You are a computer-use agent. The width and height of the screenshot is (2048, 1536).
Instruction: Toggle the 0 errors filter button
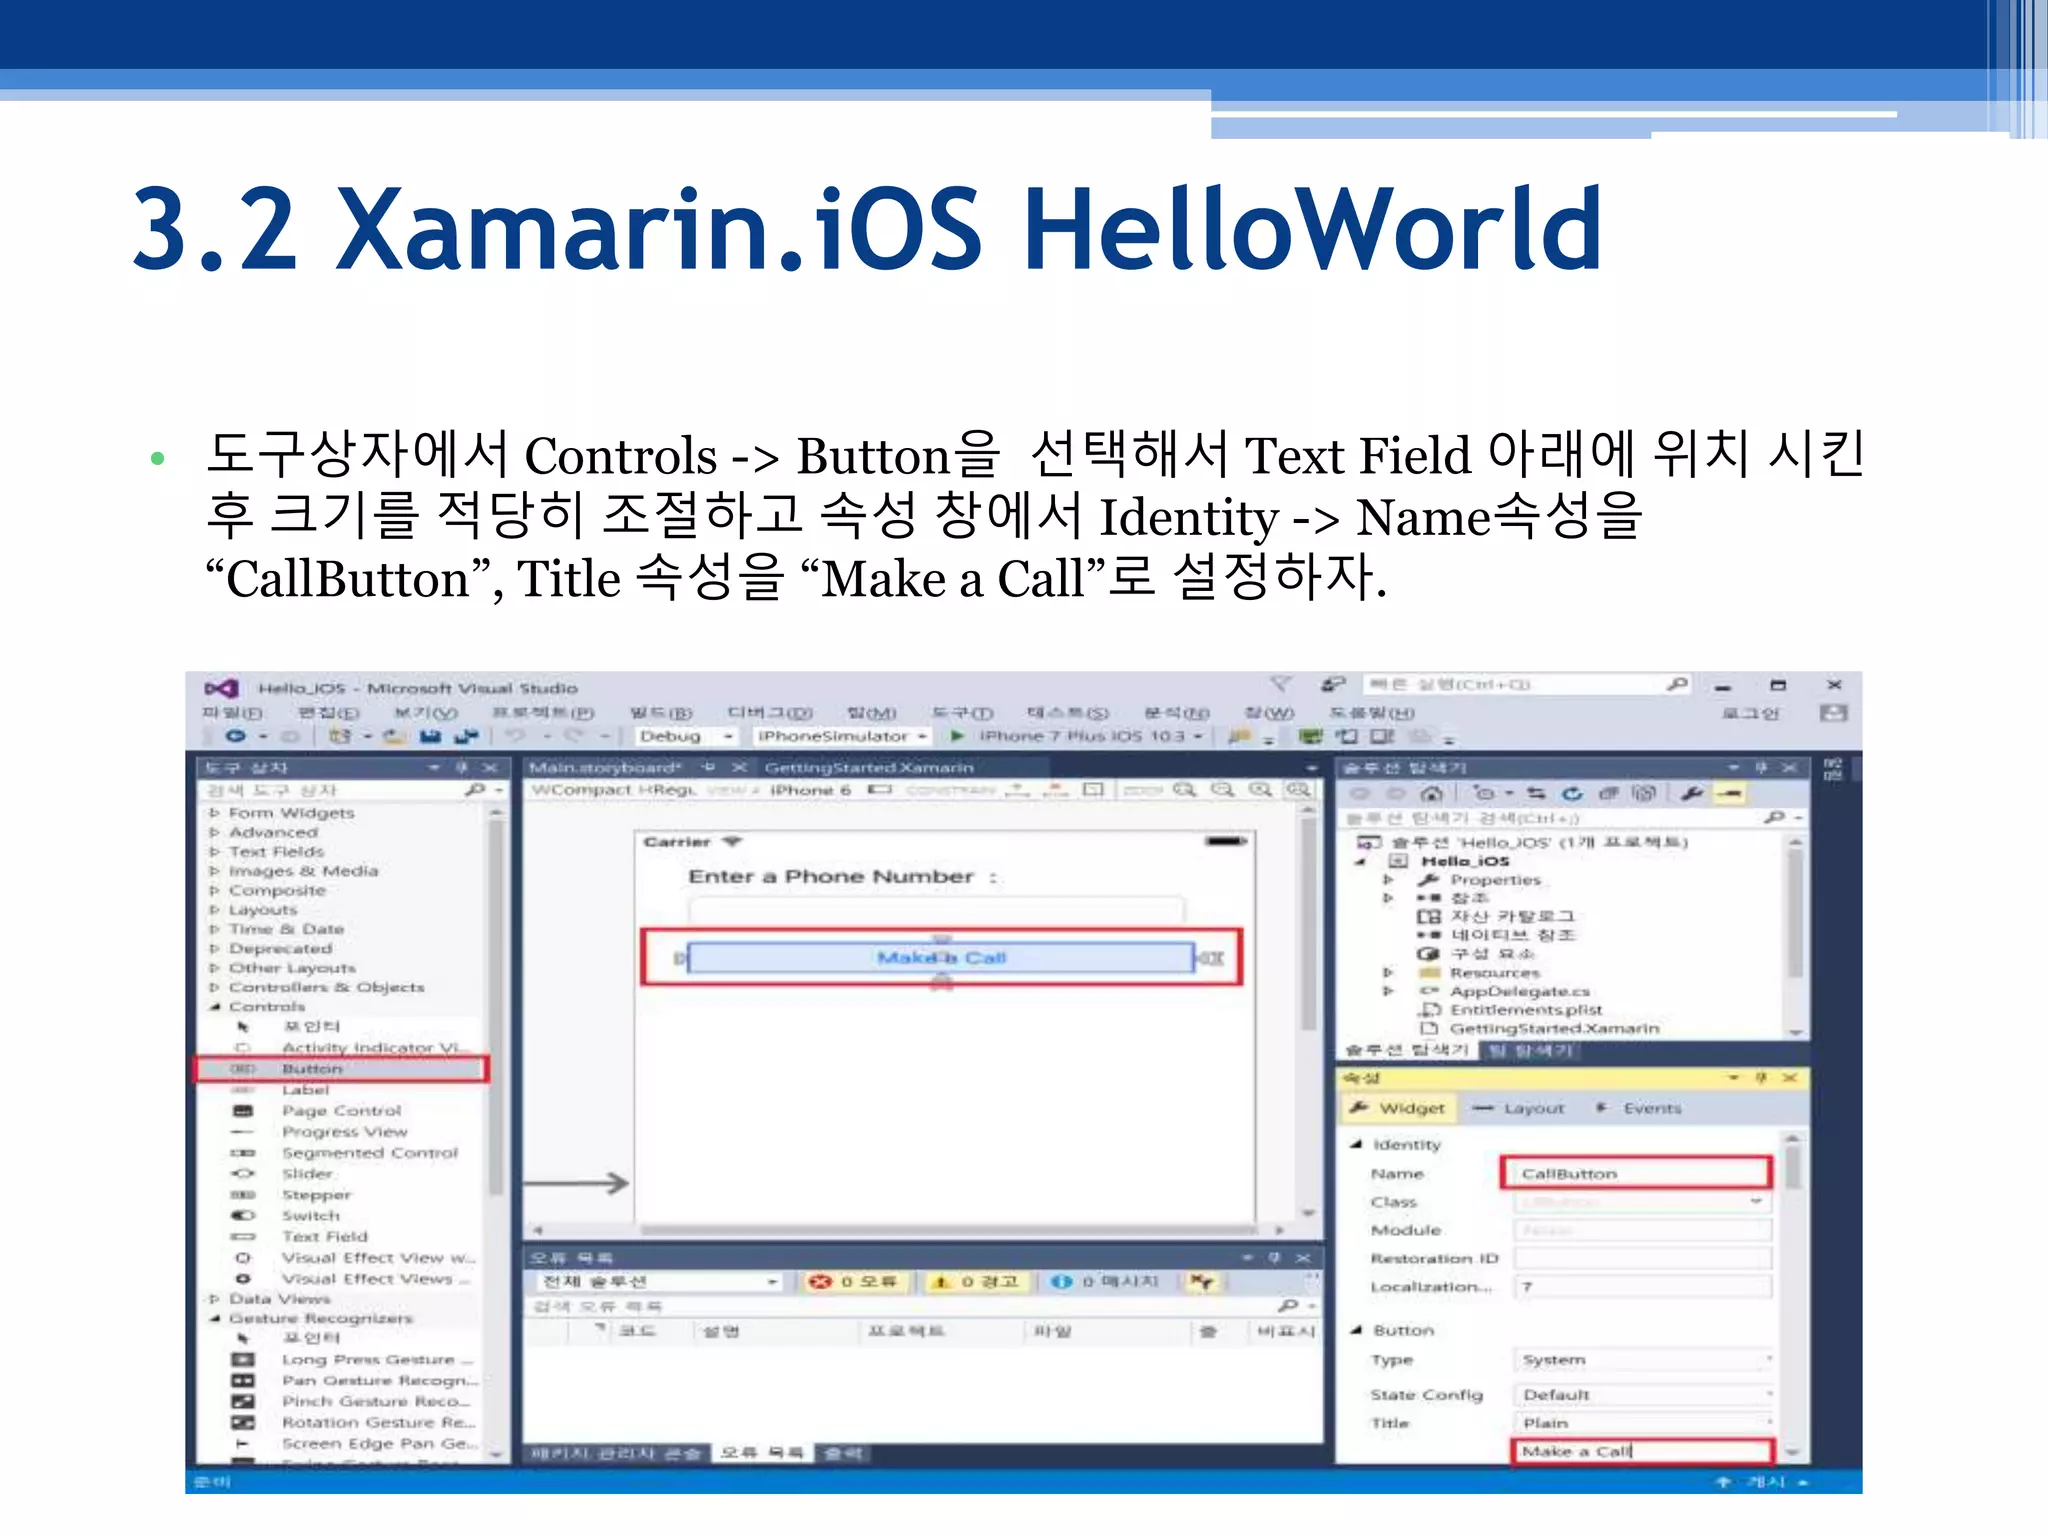point(855,1282)
